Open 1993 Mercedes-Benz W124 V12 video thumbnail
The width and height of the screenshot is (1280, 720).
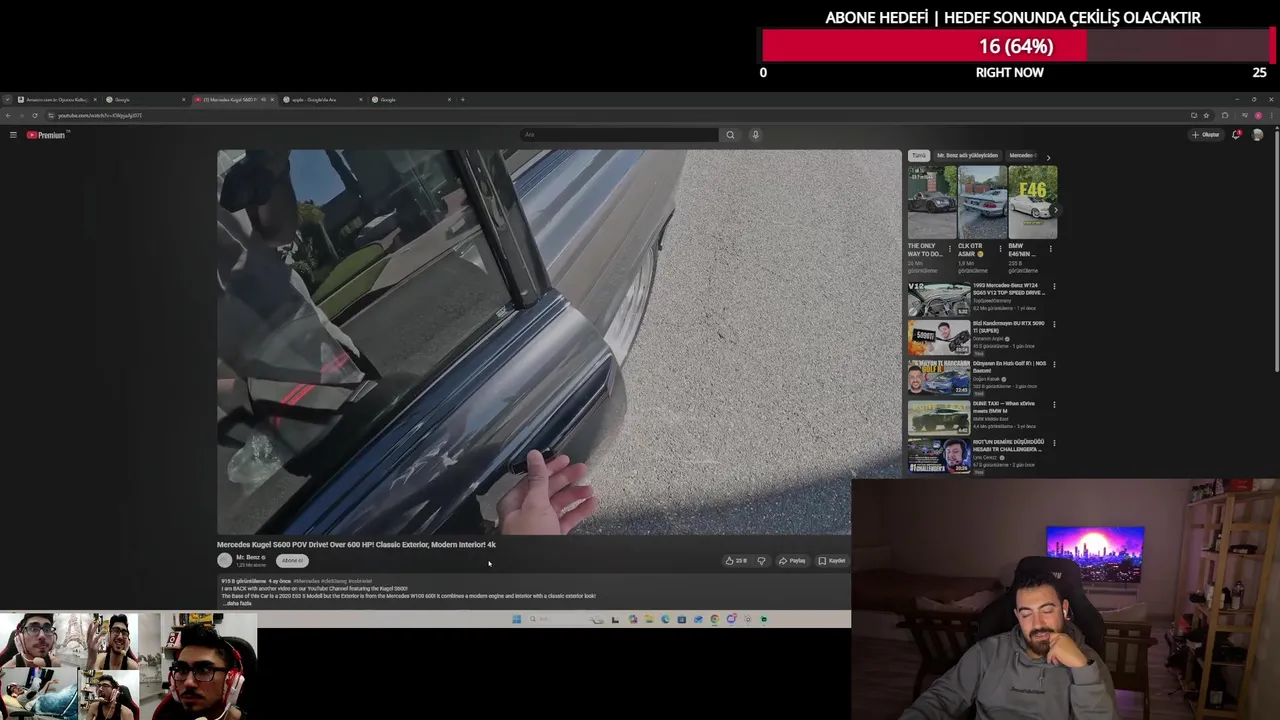939,300
